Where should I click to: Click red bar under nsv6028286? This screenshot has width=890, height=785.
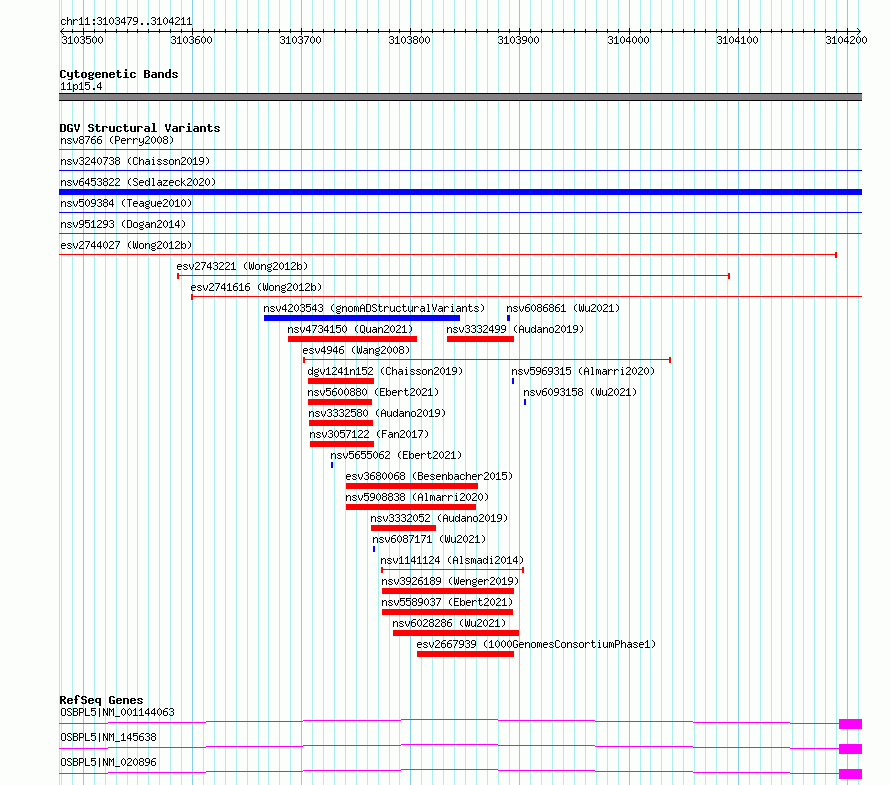click(x=456, y=633)
